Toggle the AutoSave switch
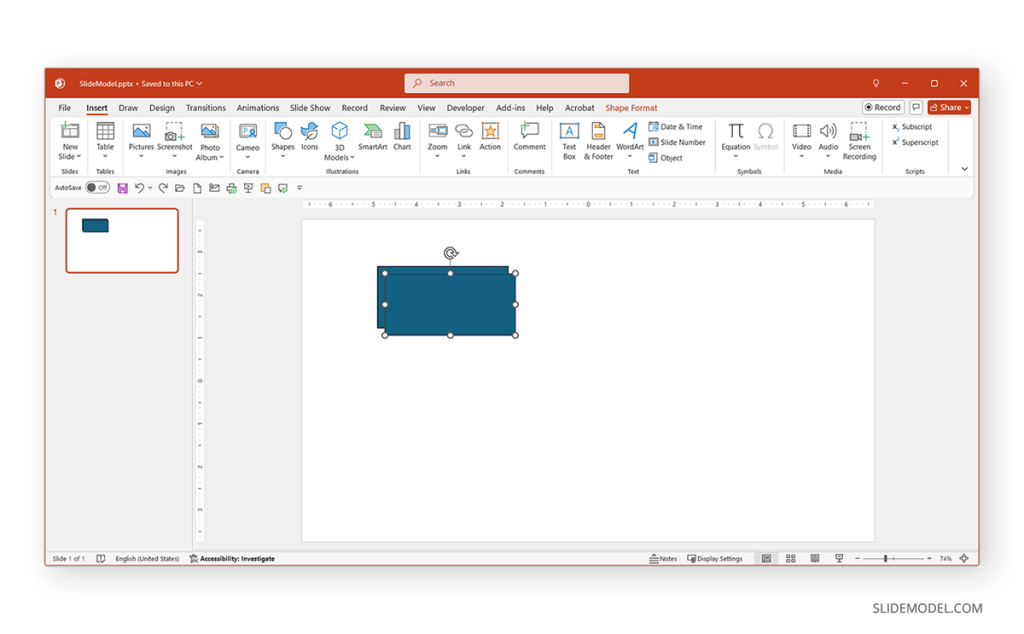Screen dimensions: 1024x634 click(97, 188)
